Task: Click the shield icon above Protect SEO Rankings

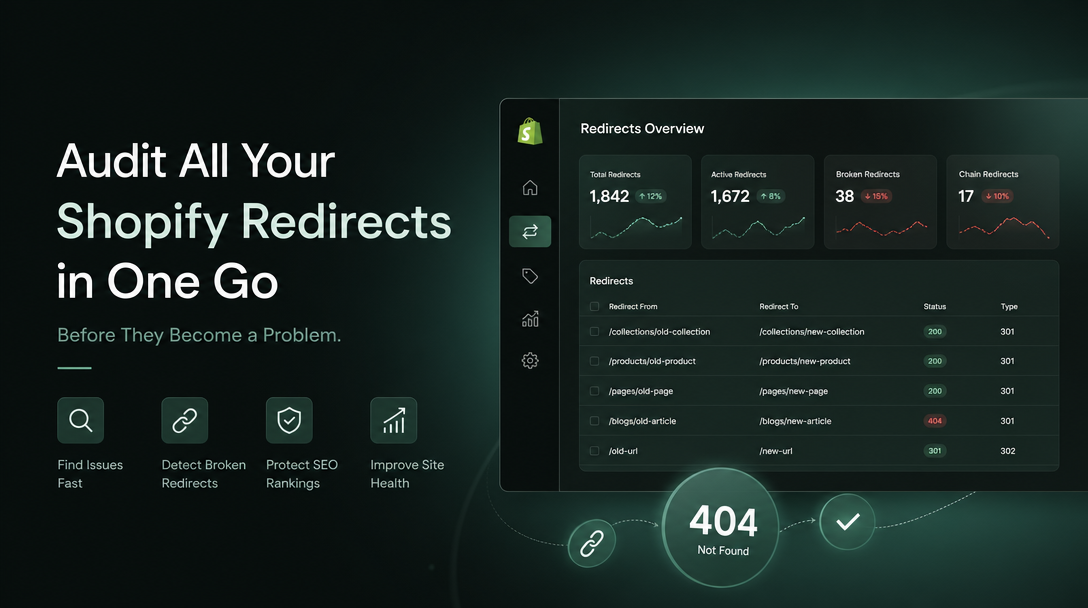Action: point(289,421)
